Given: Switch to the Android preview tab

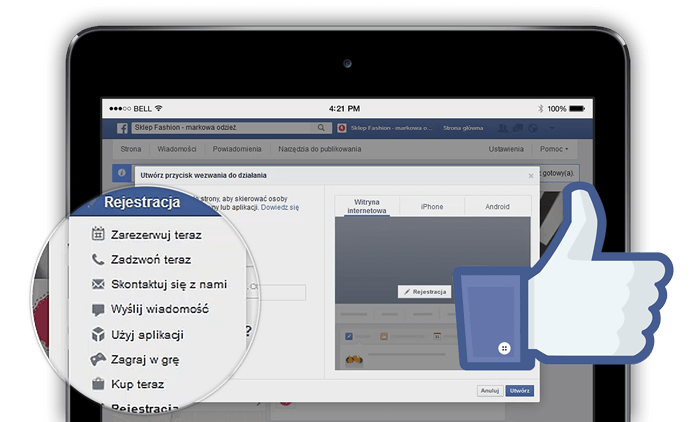Looking at the screenshot, I should [496, 206].
